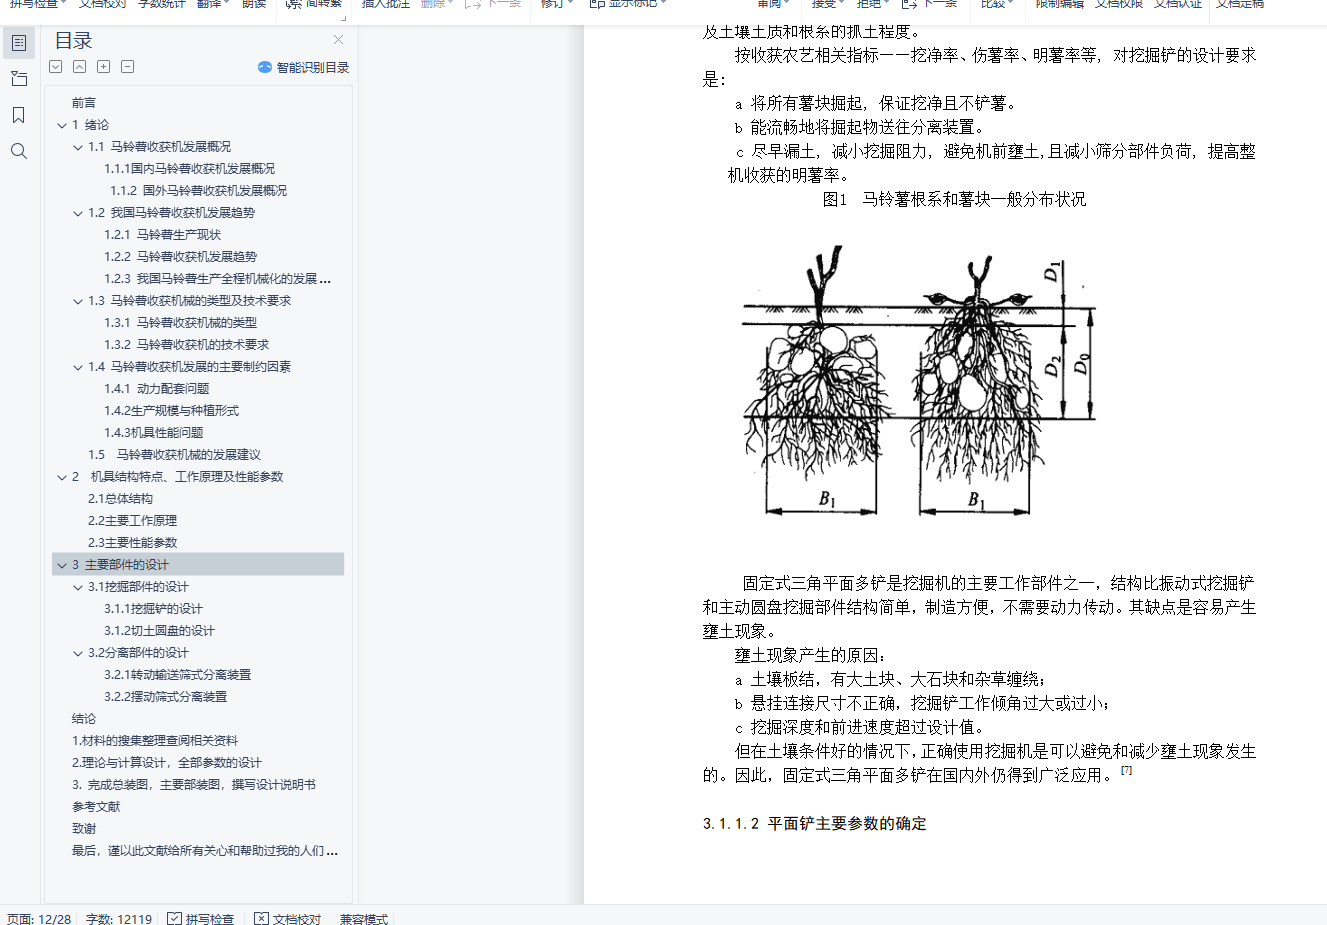Click the plus box icon under 目录

104,67
